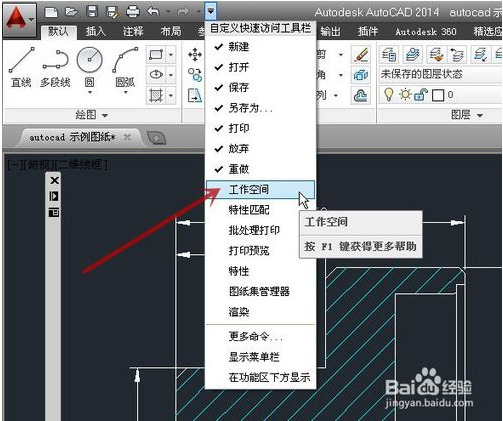Choose 在功能区下方显示 menu entry

(x=260, y=377)
